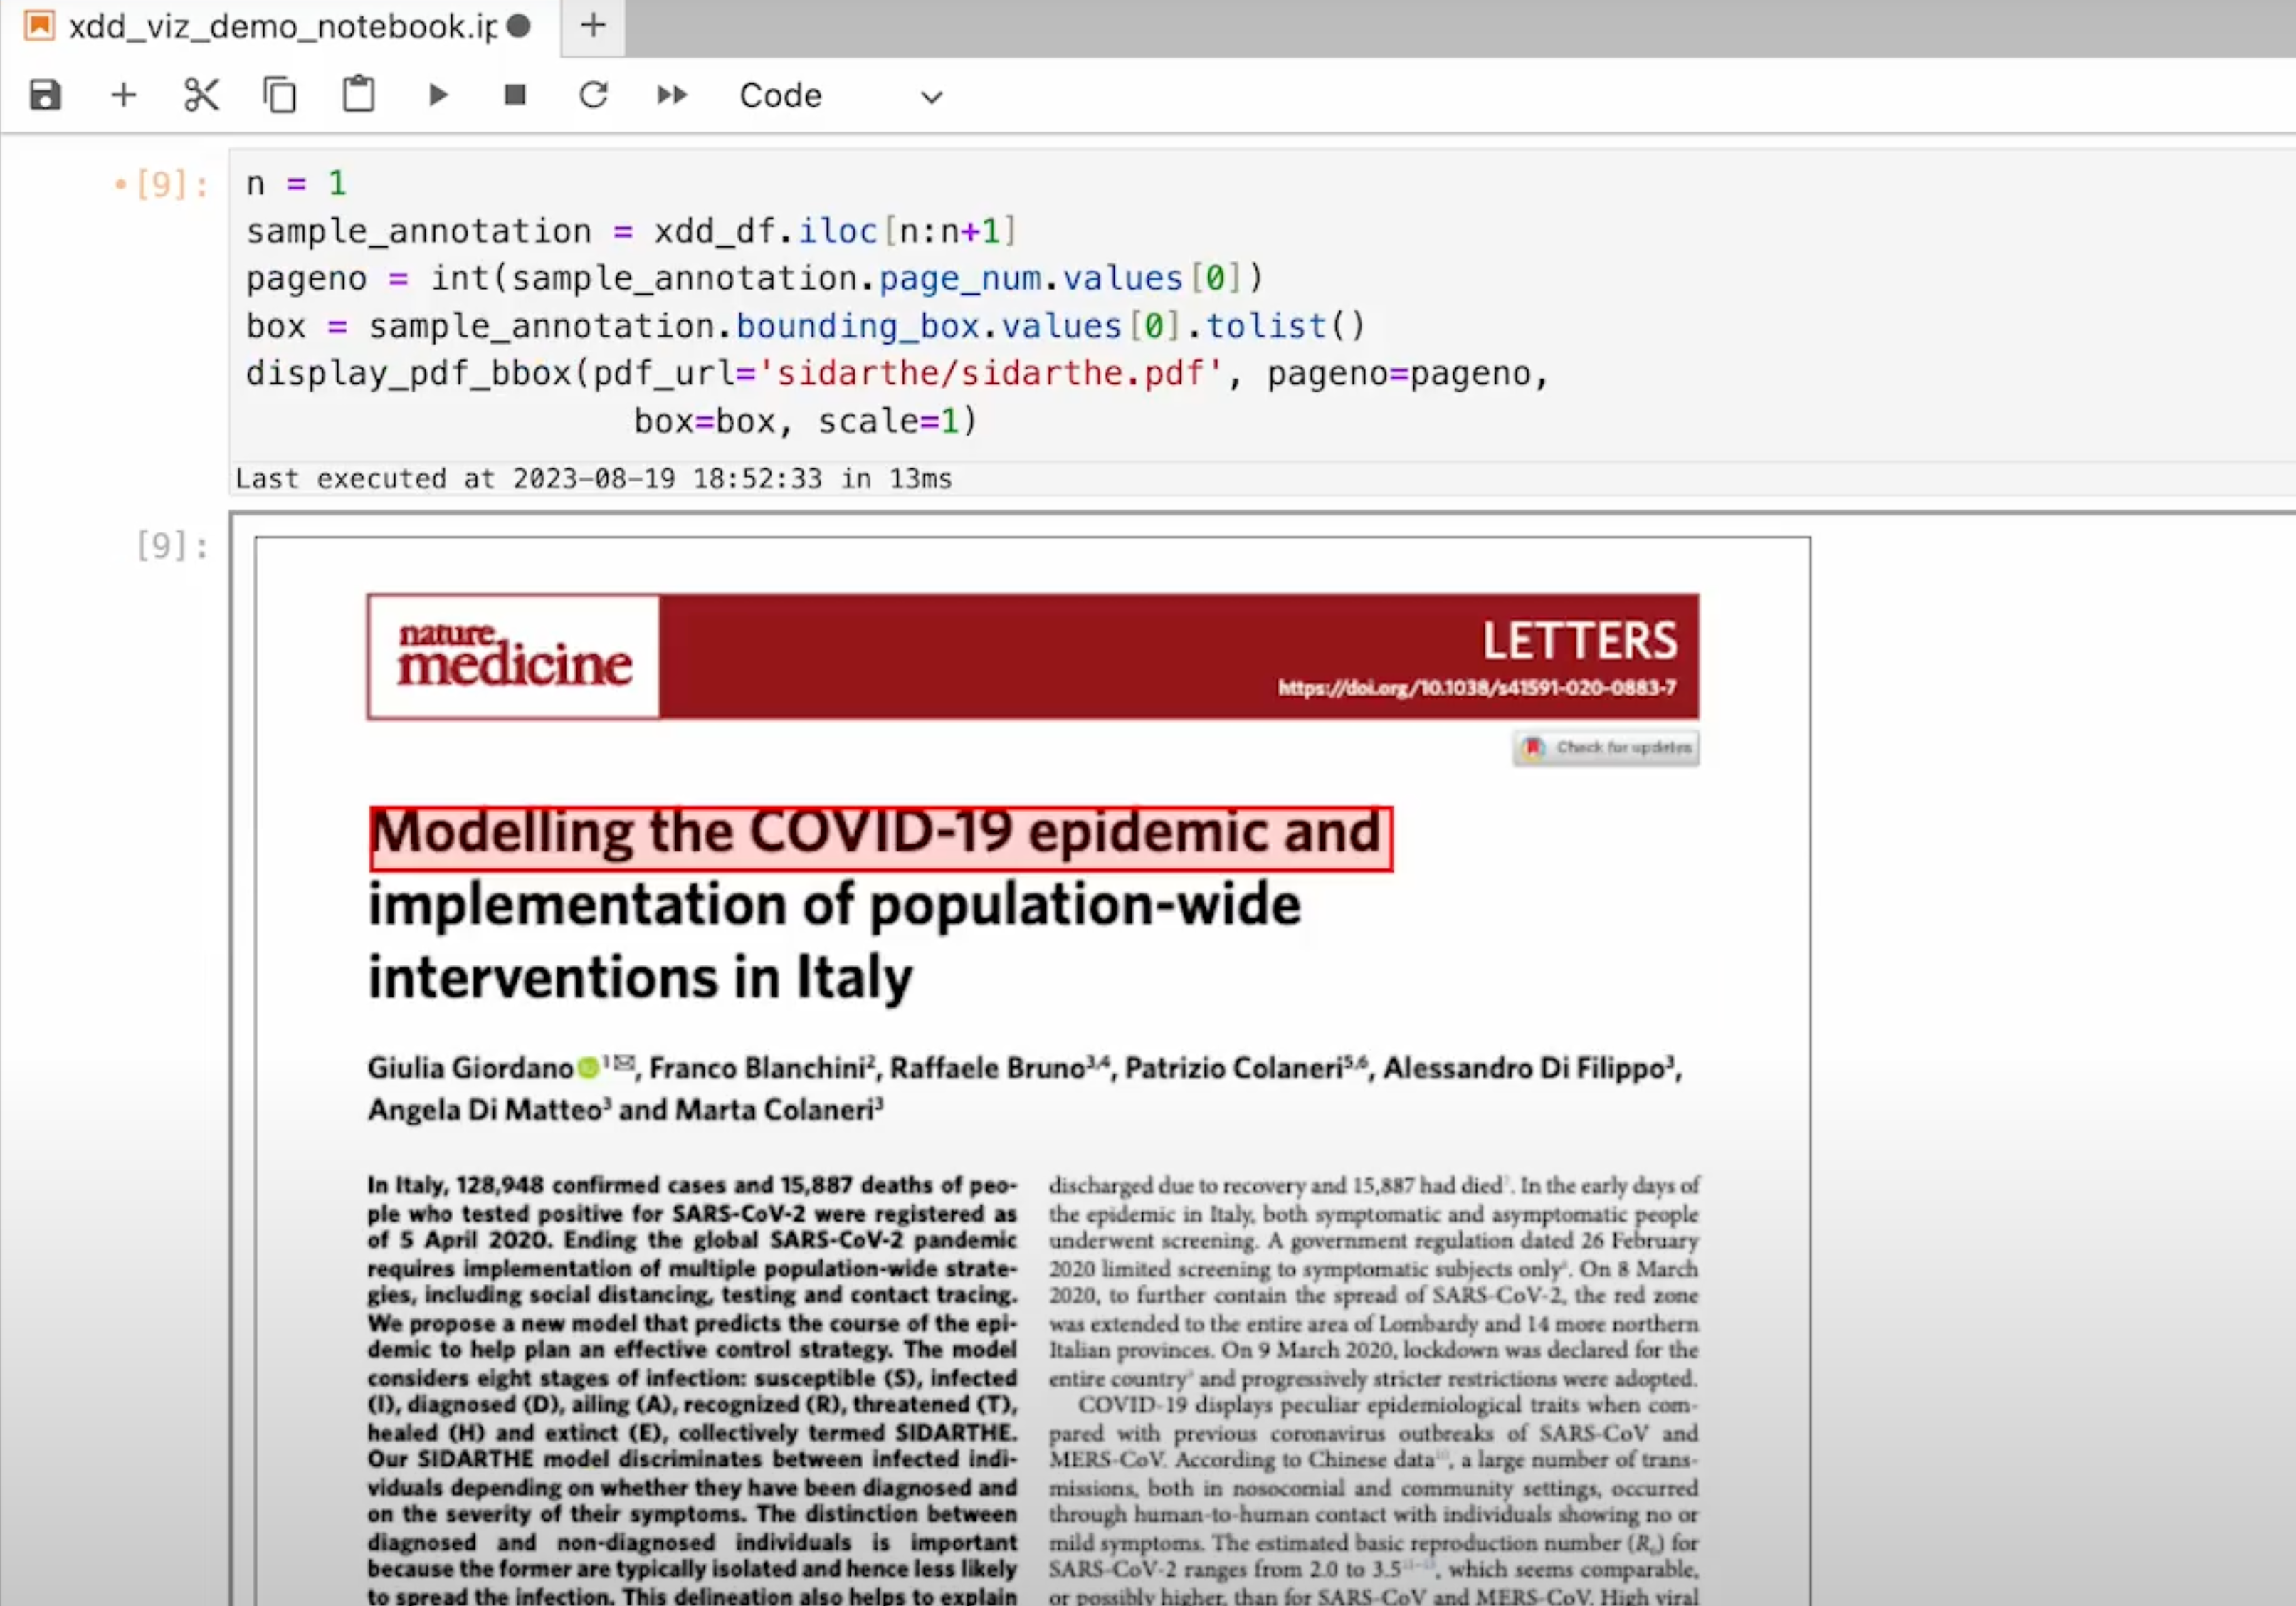Restart kernel and run all cells

point(672,96)
